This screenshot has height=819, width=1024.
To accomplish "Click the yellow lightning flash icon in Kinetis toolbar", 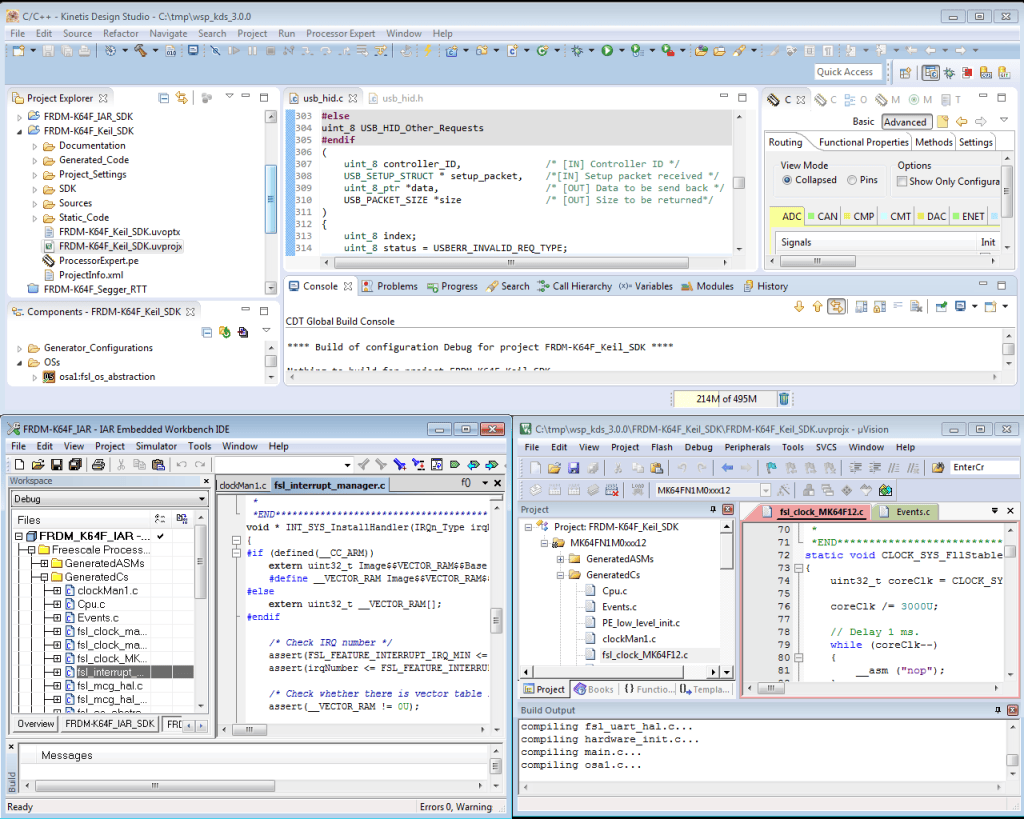I will 428,50.
